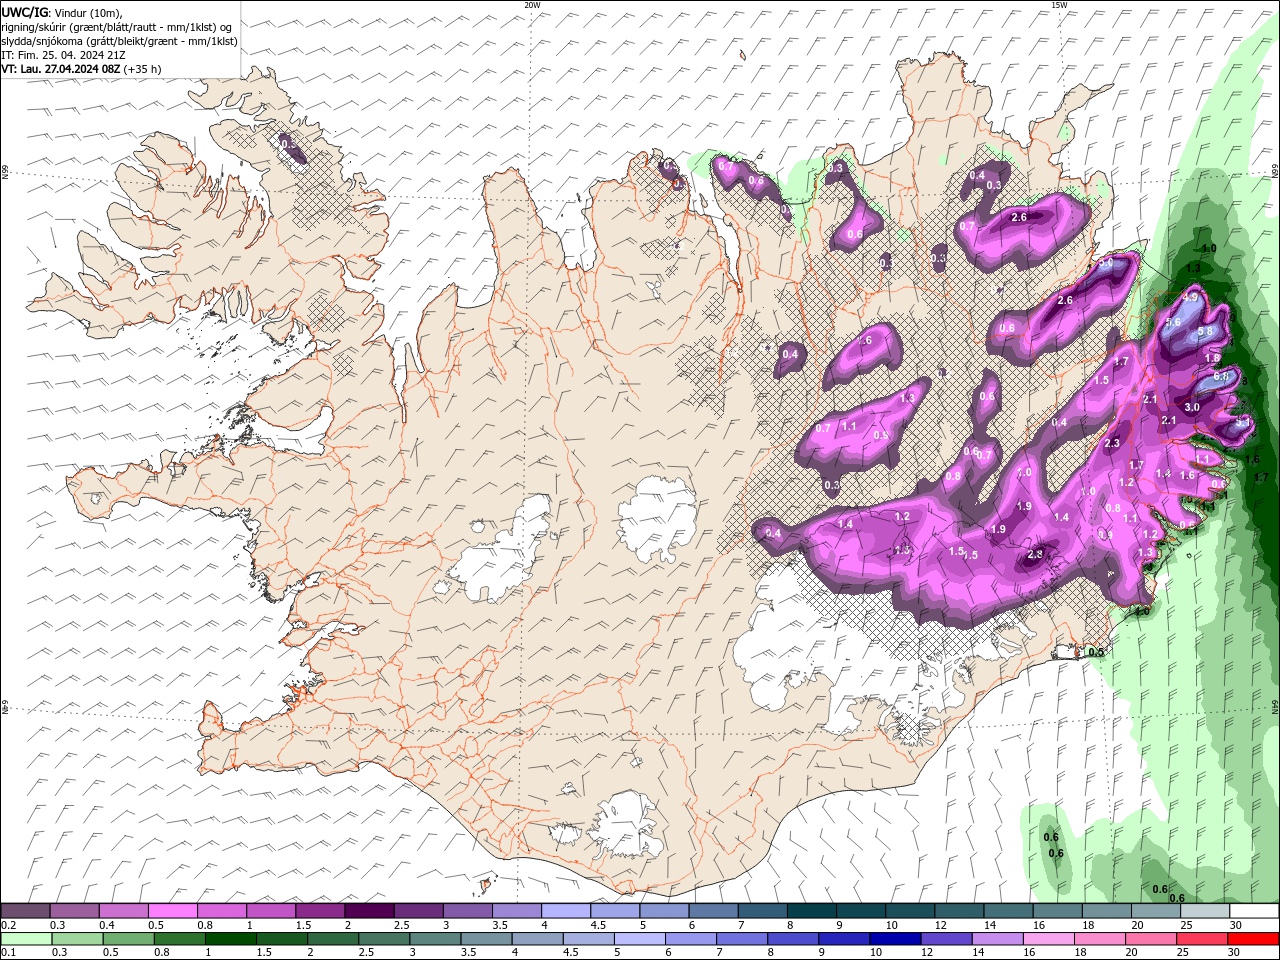Click the '(+35 h)' forecast offset text
The height and width of the screenshot is (960, 1280).
pyautogui.click(x=143, y=69)
